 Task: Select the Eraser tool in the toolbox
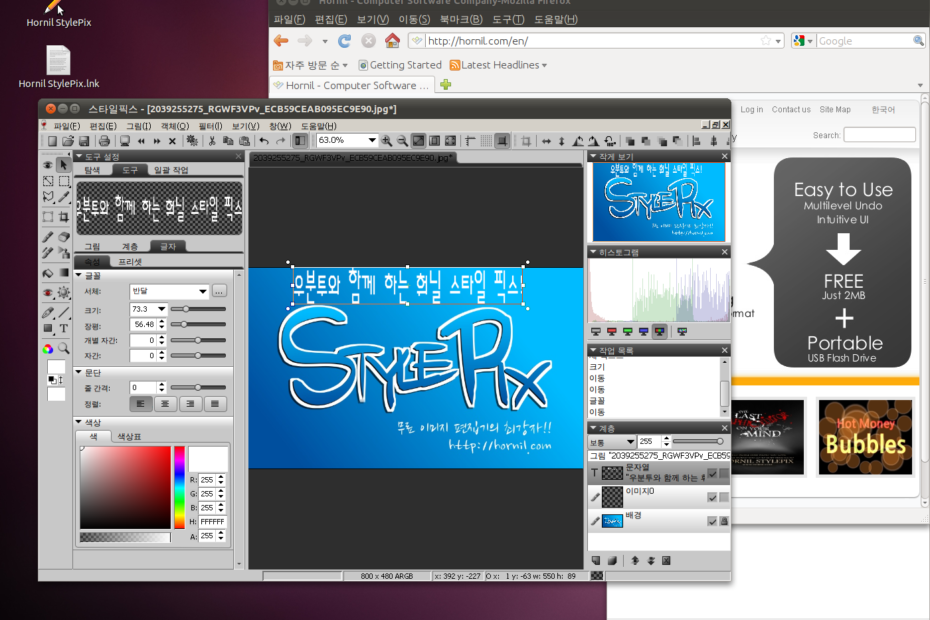tap(63, 237)
